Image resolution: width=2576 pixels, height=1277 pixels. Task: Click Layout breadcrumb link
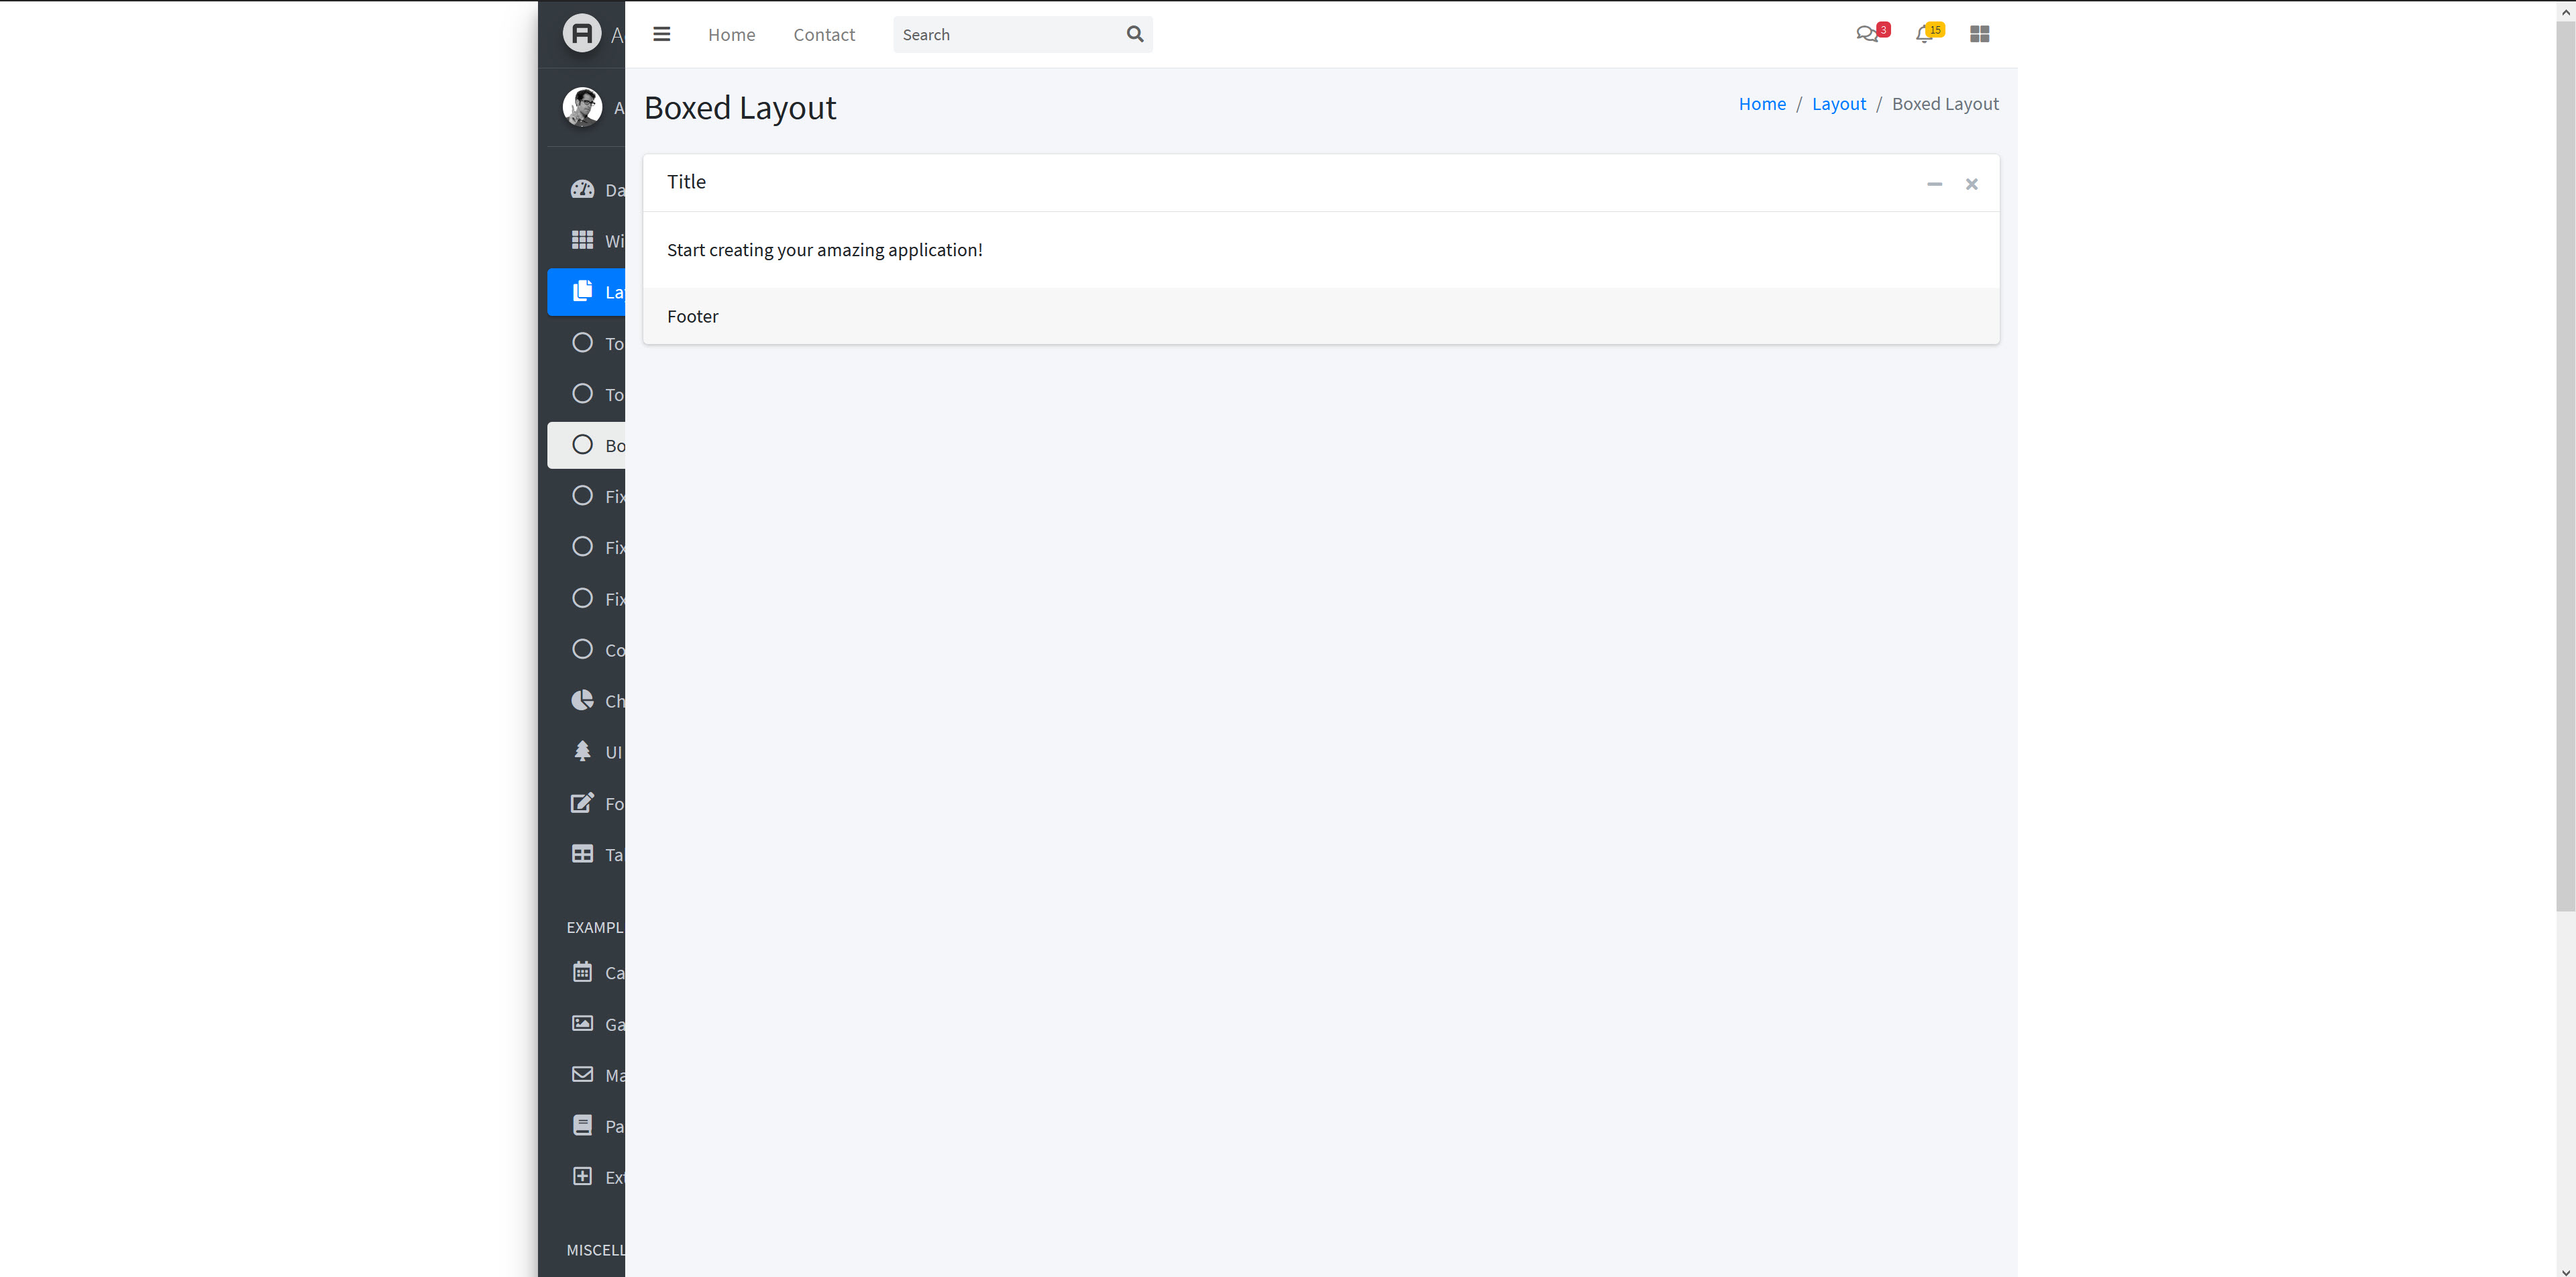(x=1838, y=104)
